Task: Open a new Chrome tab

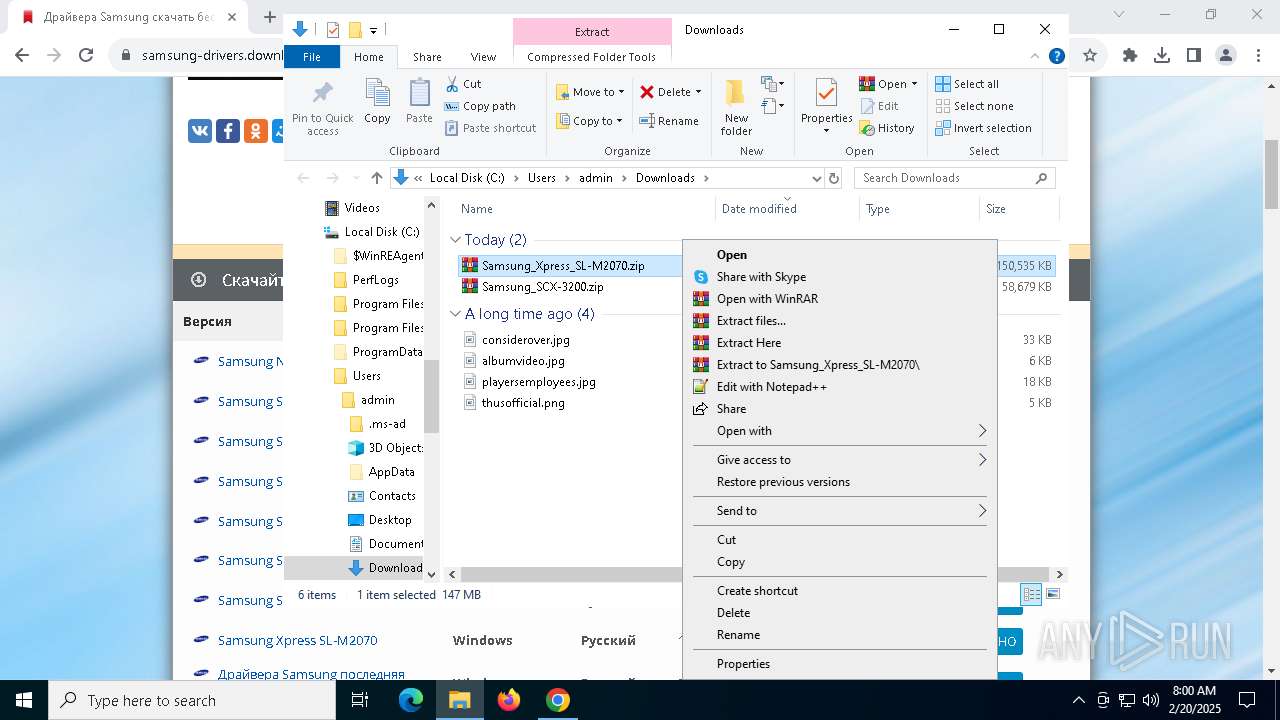Action: (269, 17)
